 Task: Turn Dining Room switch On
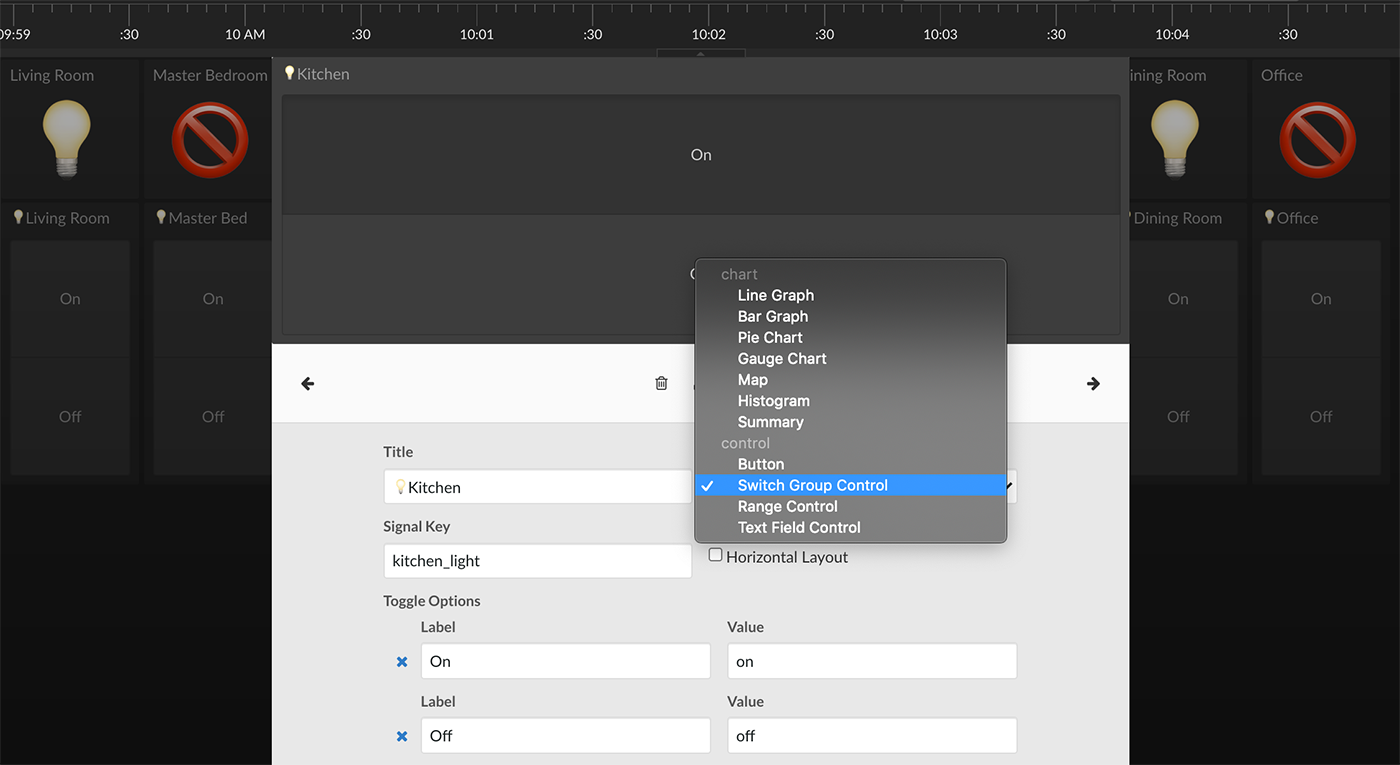[x=1178, y=298]
